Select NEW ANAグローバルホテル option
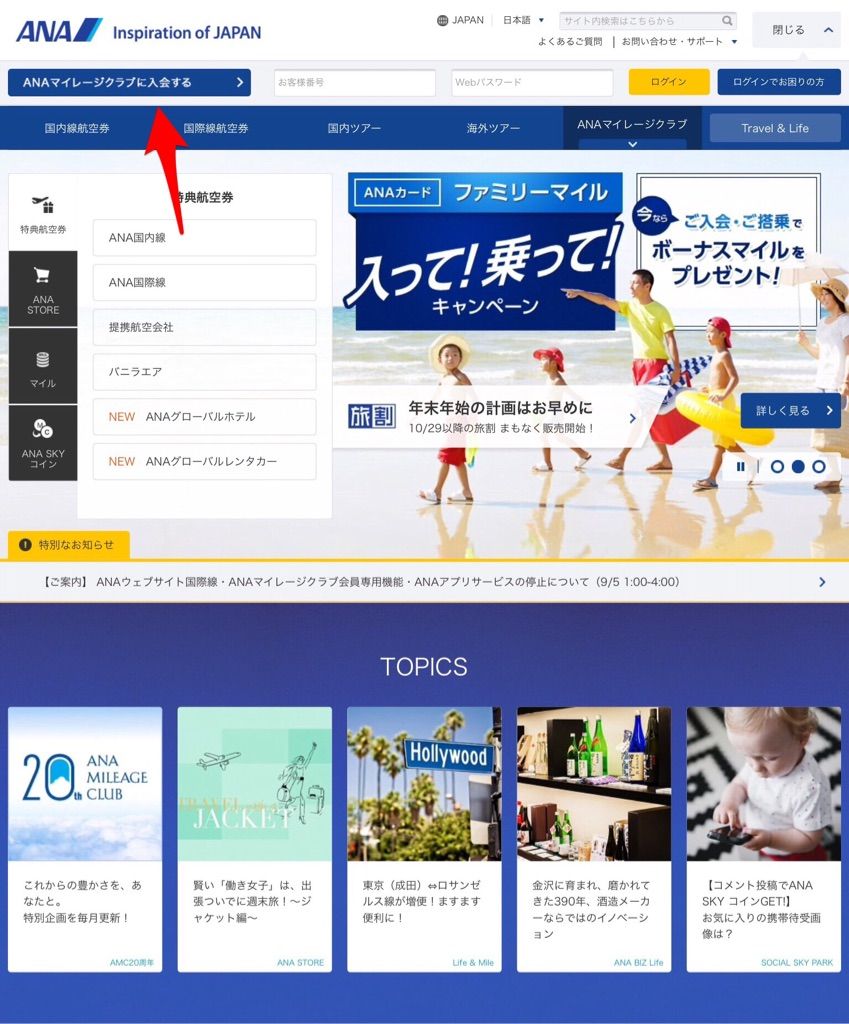 coord(204,417)
